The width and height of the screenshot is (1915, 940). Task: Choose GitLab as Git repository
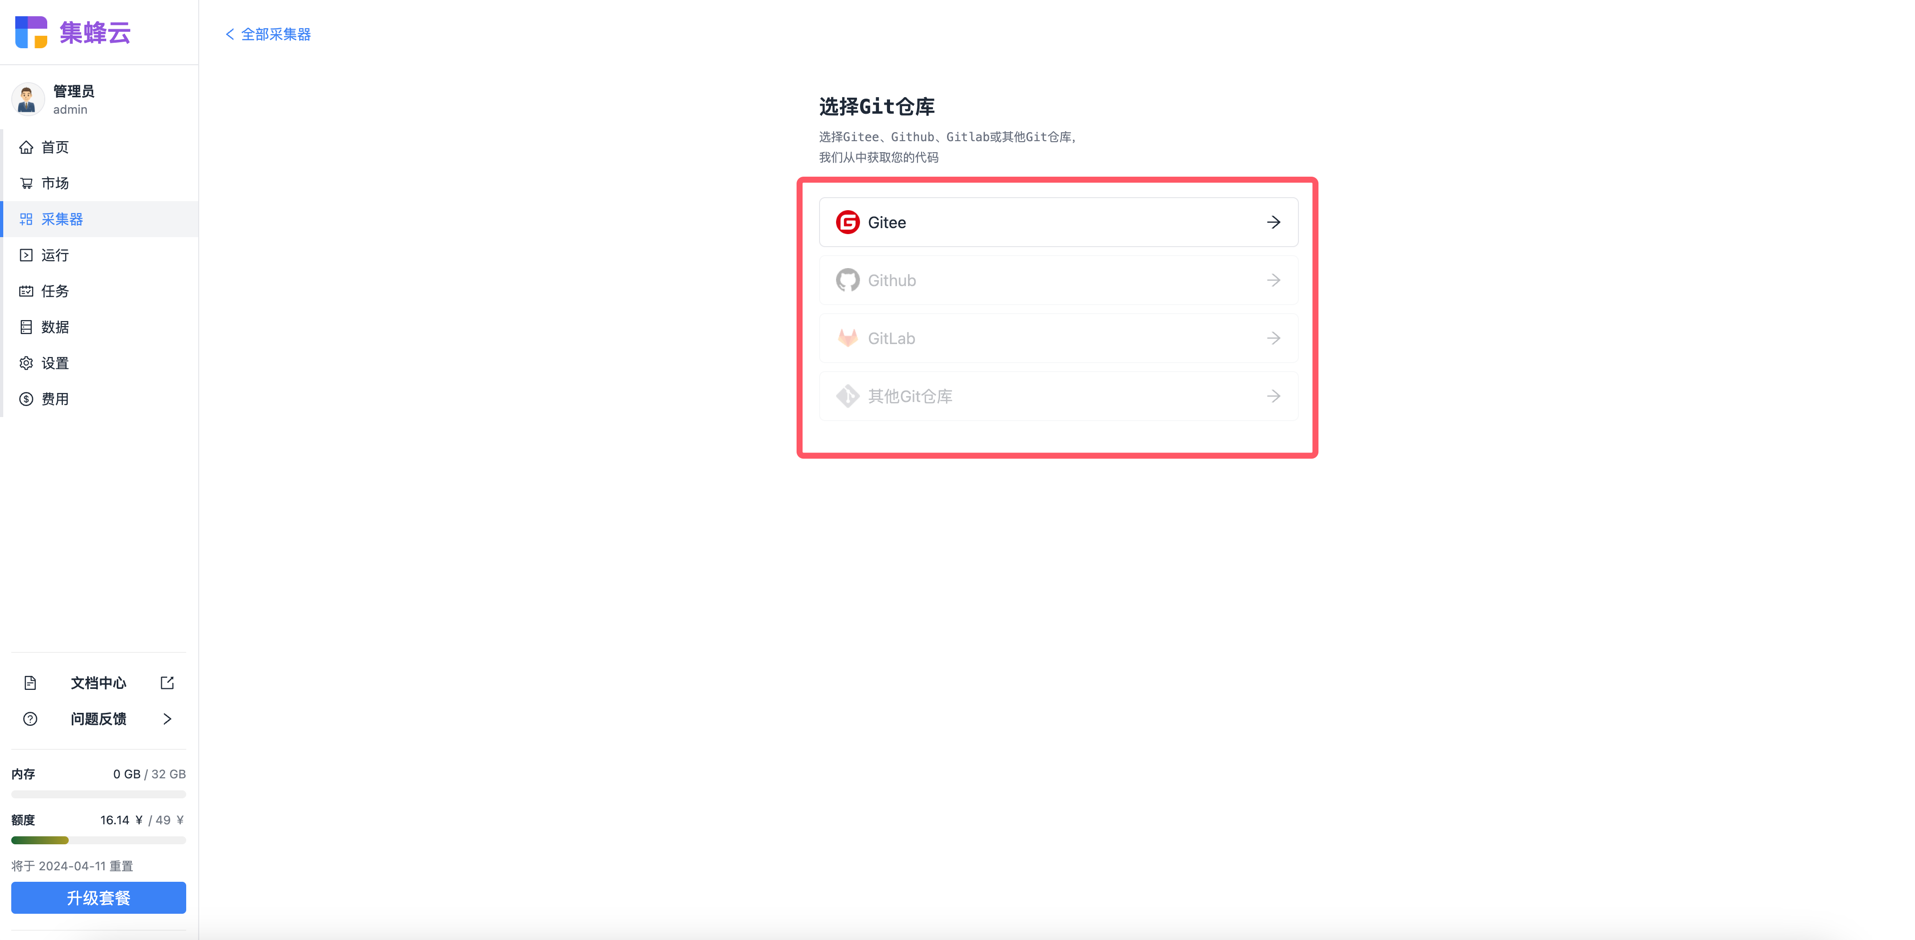(x=1058, y=338)
